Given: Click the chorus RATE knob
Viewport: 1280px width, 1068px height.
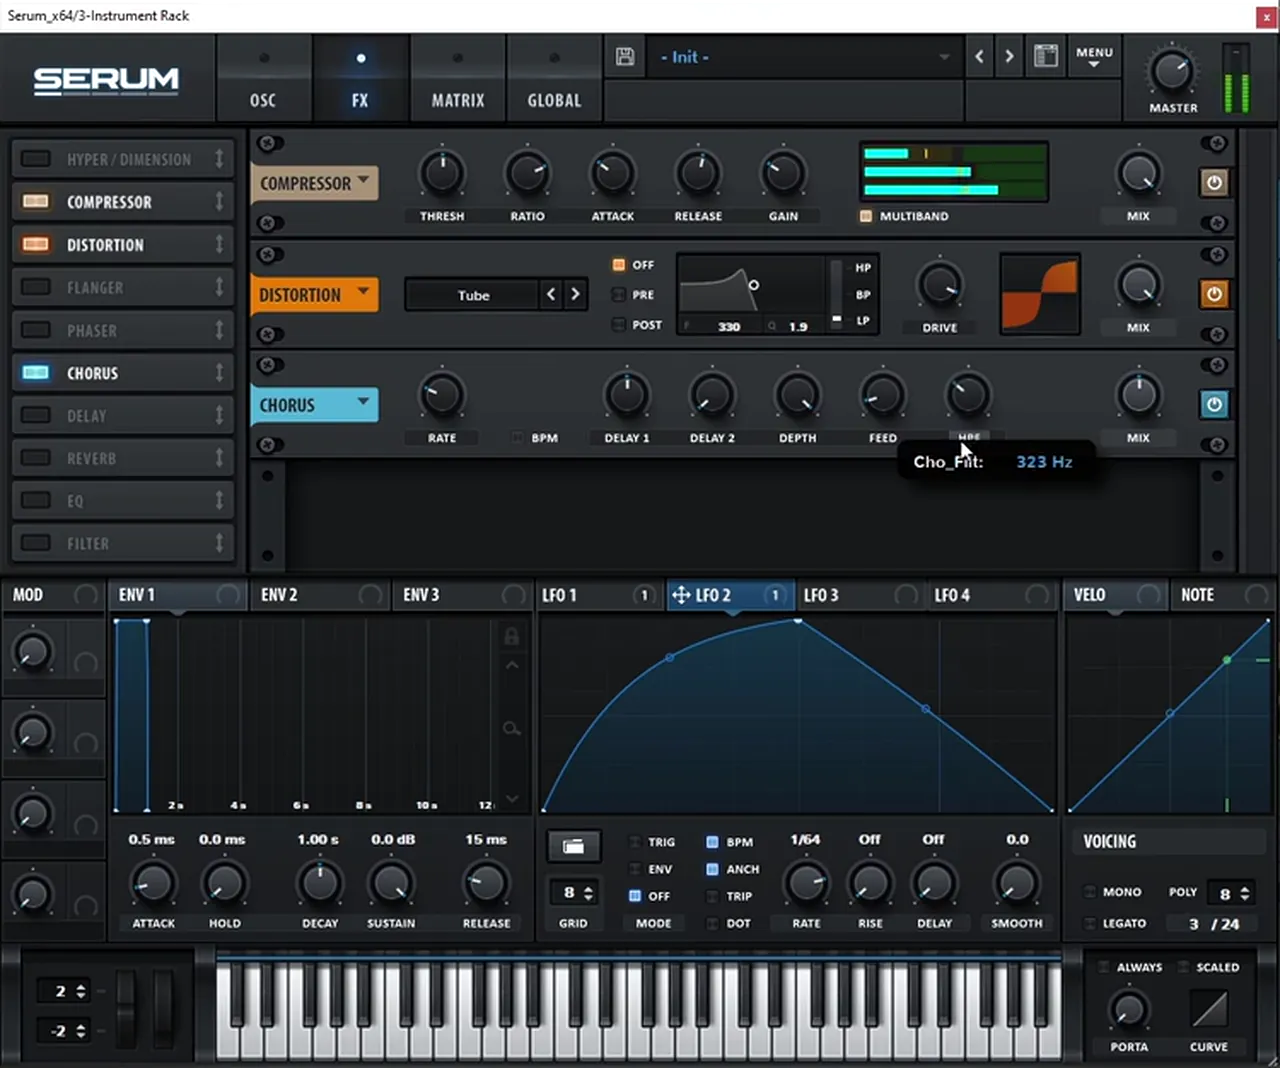Looking at the screenshot, I should (441, 395).
